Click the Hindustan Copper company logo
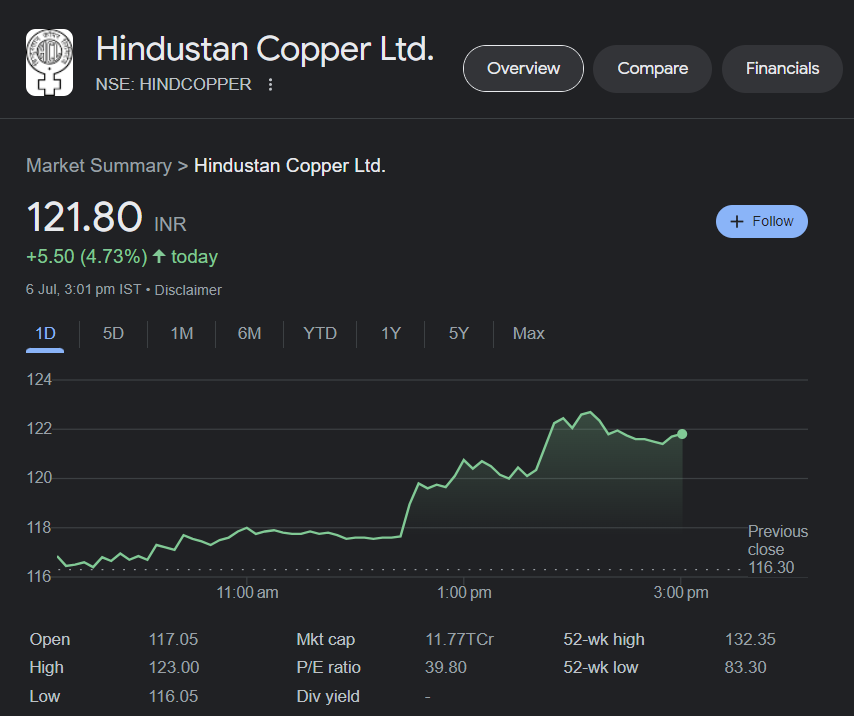Image resolution: width=854 pixels, height=716 pixels. (x=49, y=63)
